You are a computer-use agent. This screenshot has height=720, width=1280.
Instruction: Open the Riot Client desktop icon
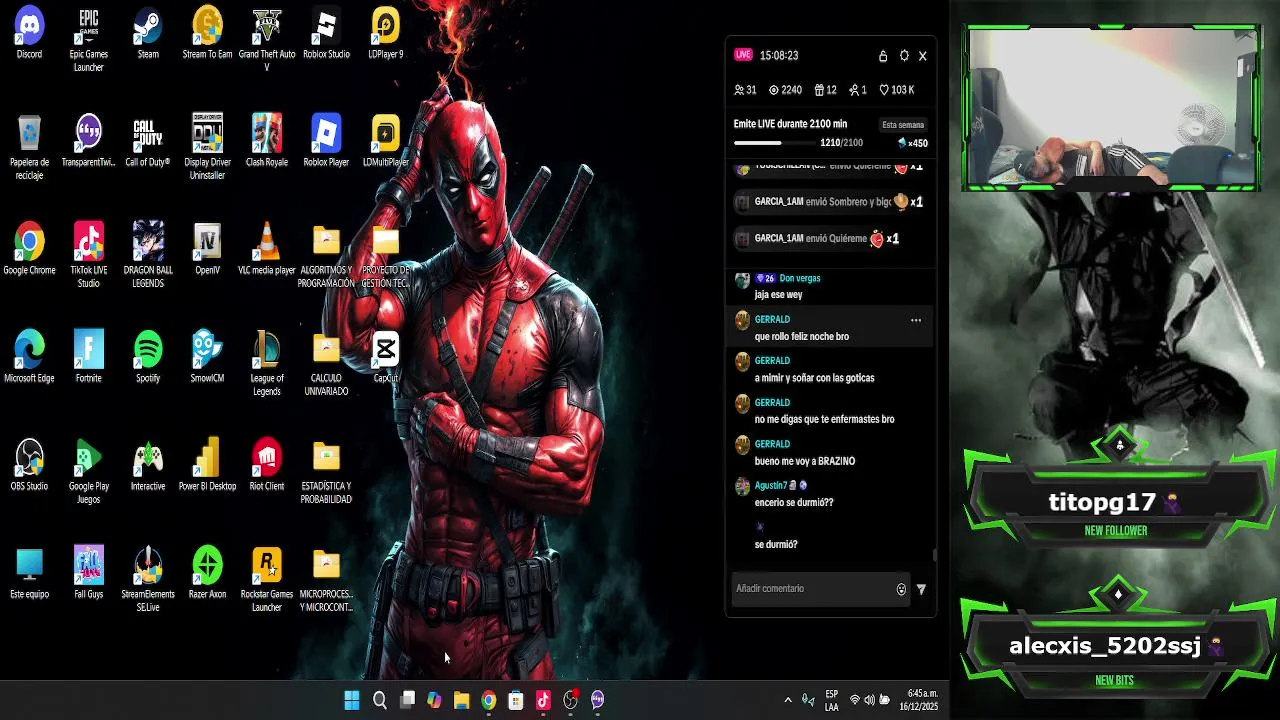point(266,466)
